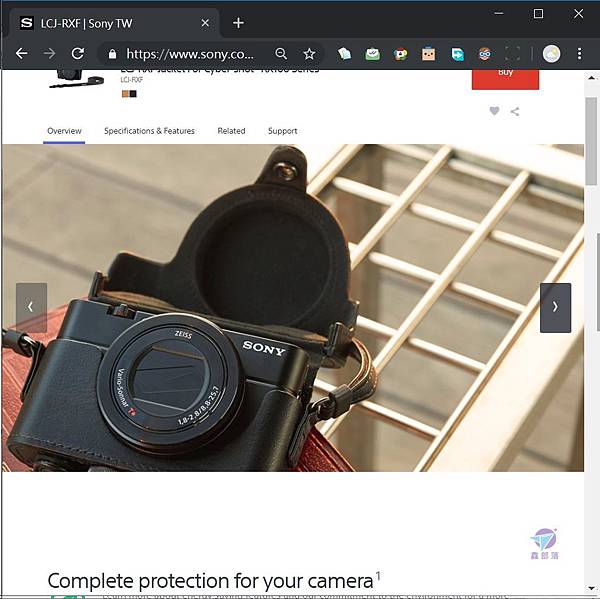Share the product via share icon
600x599 pixels.
click(x=515, y=111)
